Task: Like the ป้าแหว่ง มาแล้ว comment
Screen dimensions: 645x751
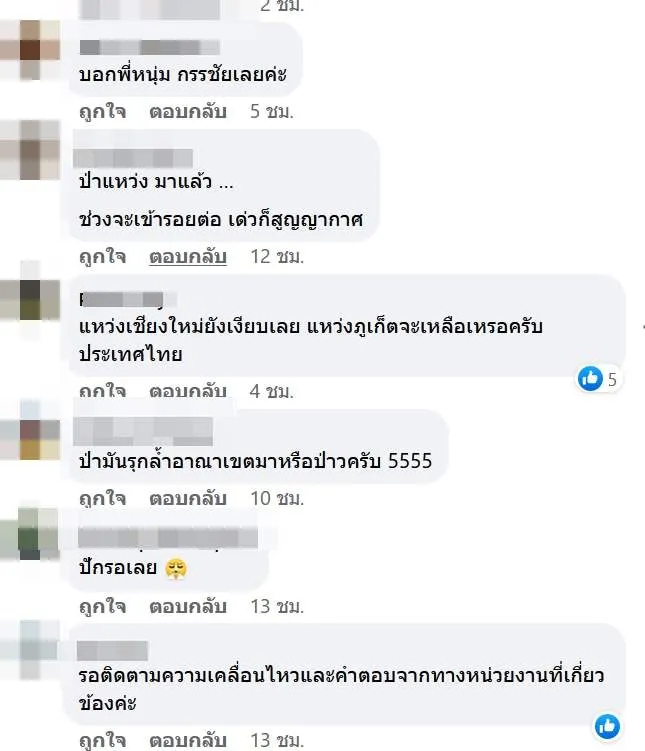Action: click(x=102, y=257)
